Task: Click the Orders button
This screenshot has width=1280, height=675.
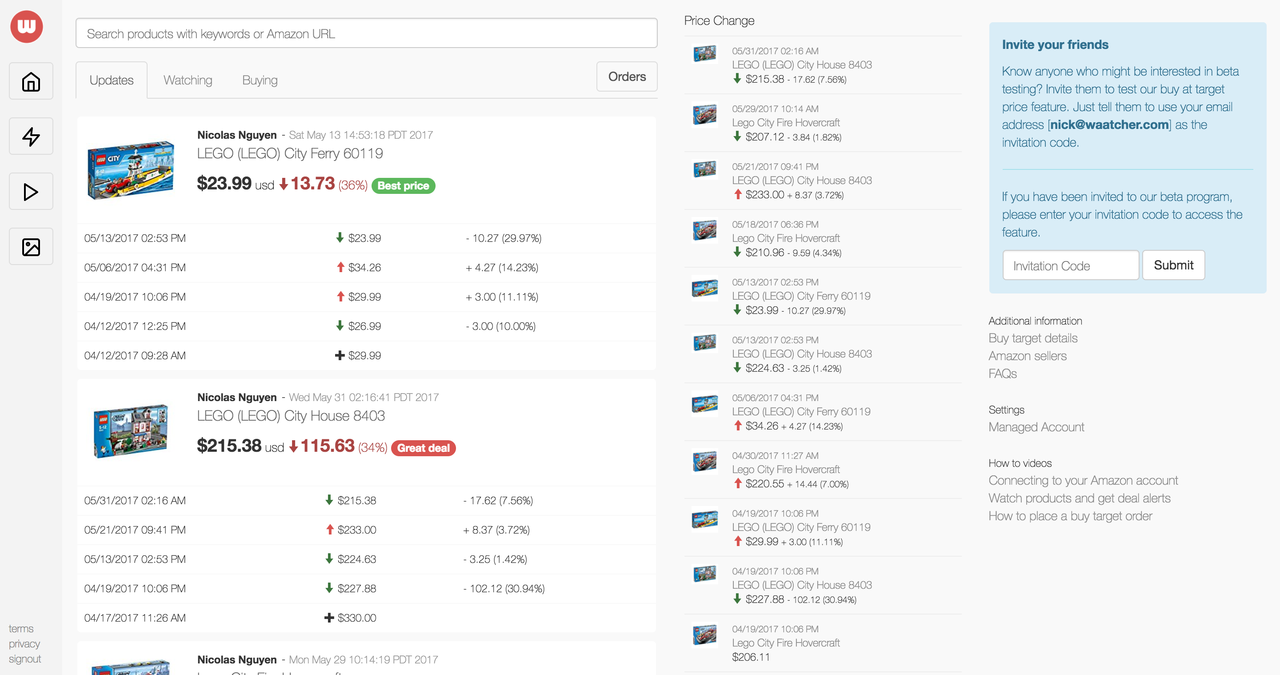Action: tap(627, 77)
